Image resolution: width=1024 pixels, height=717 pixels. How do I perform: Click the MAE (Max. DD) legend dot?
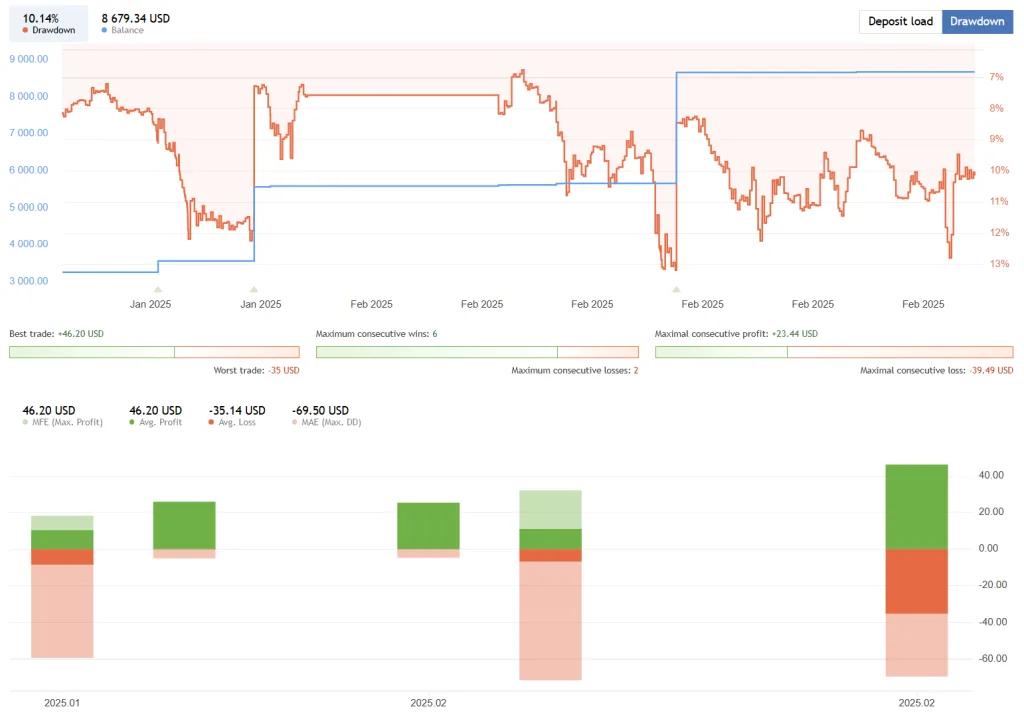(295, 423)
